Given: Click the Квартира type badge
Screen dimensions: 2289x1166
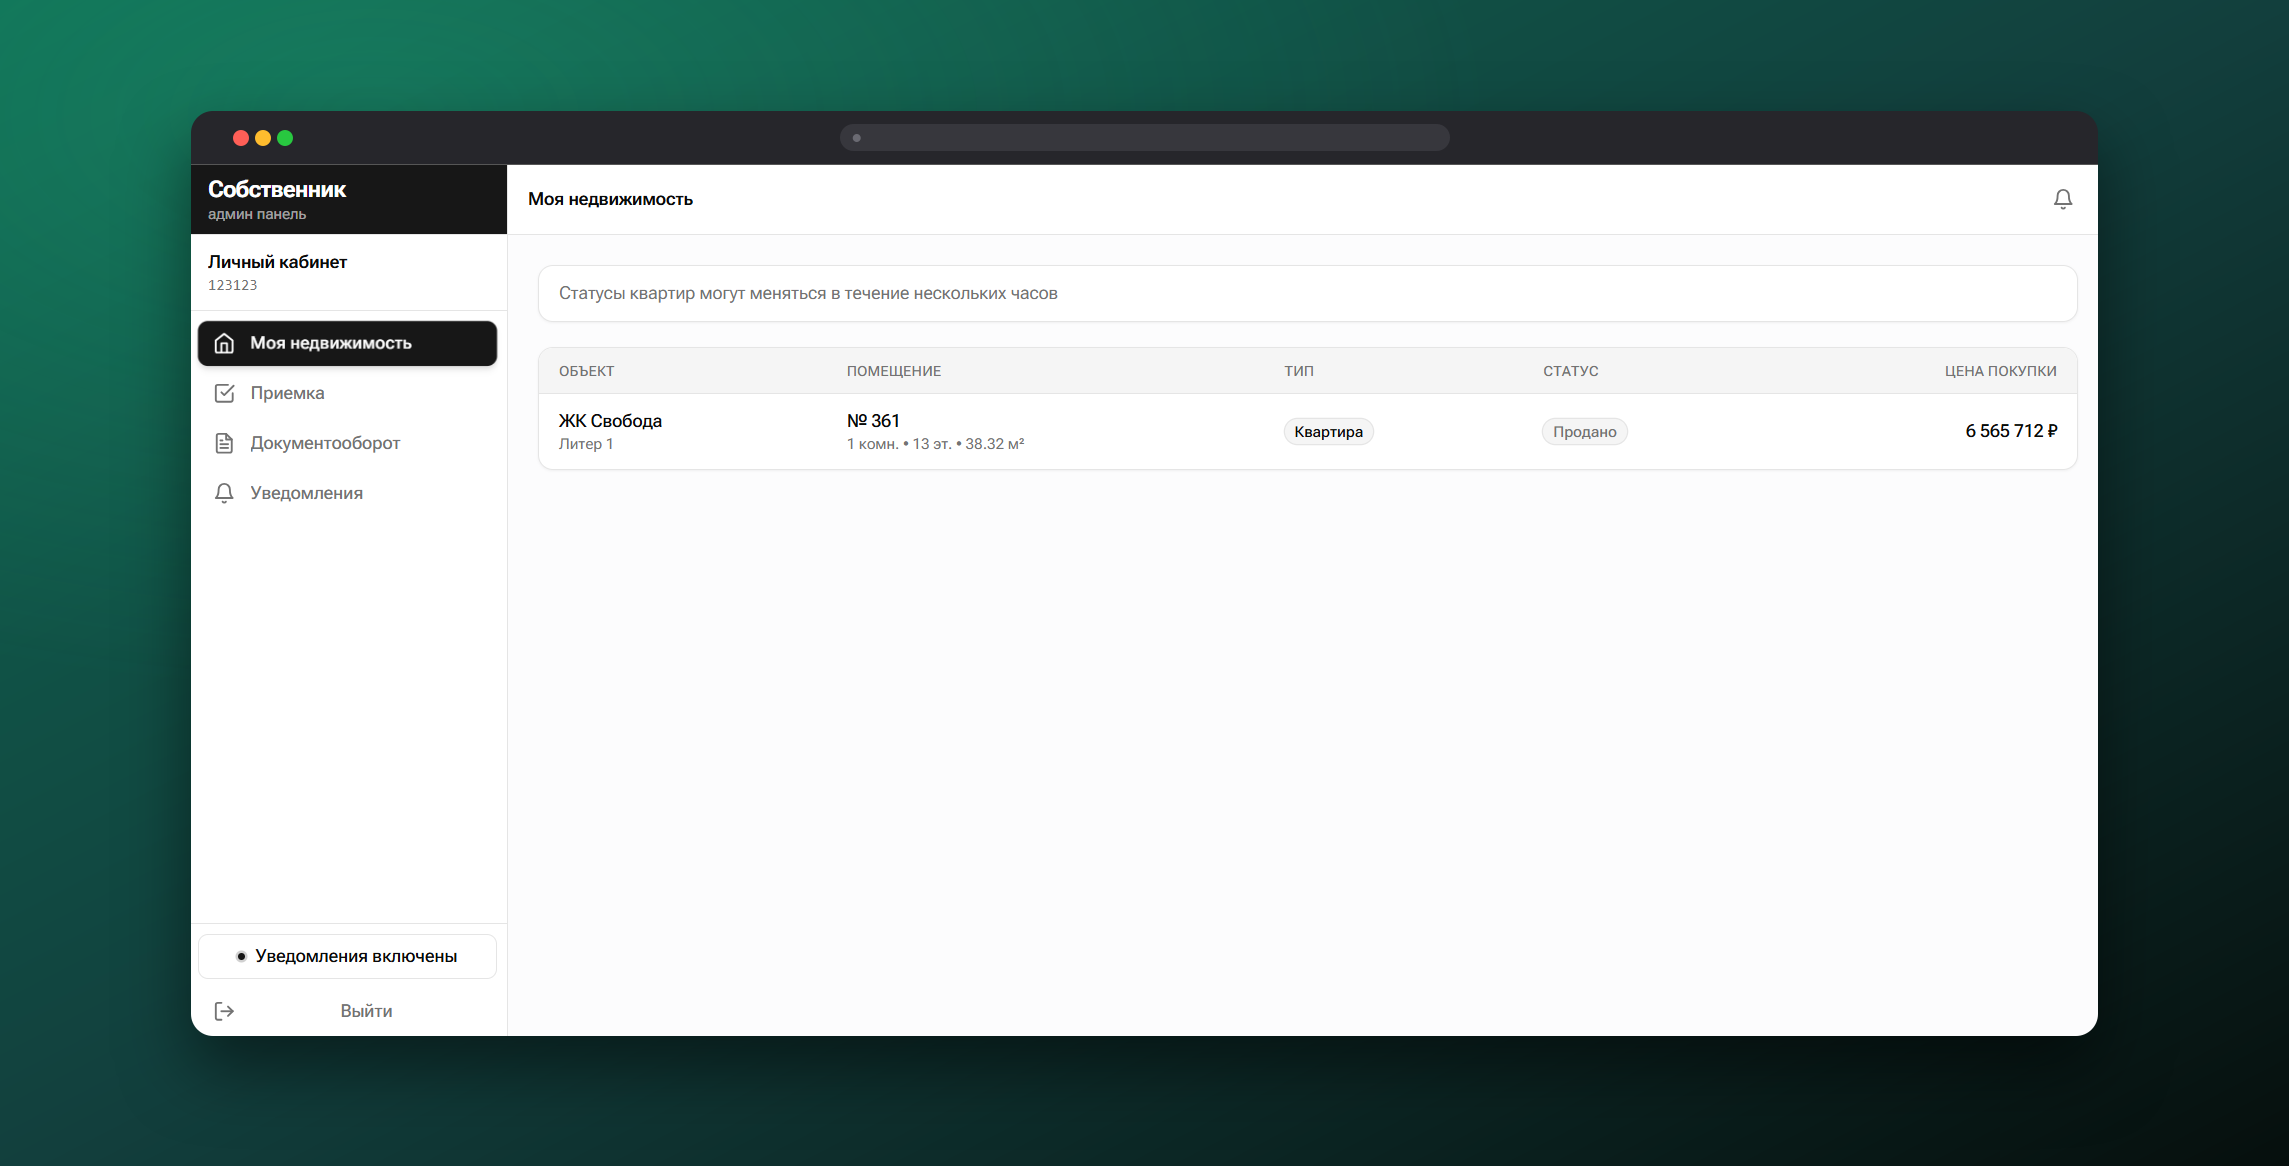Looking at the screenshot, I should click(1328, 431).
